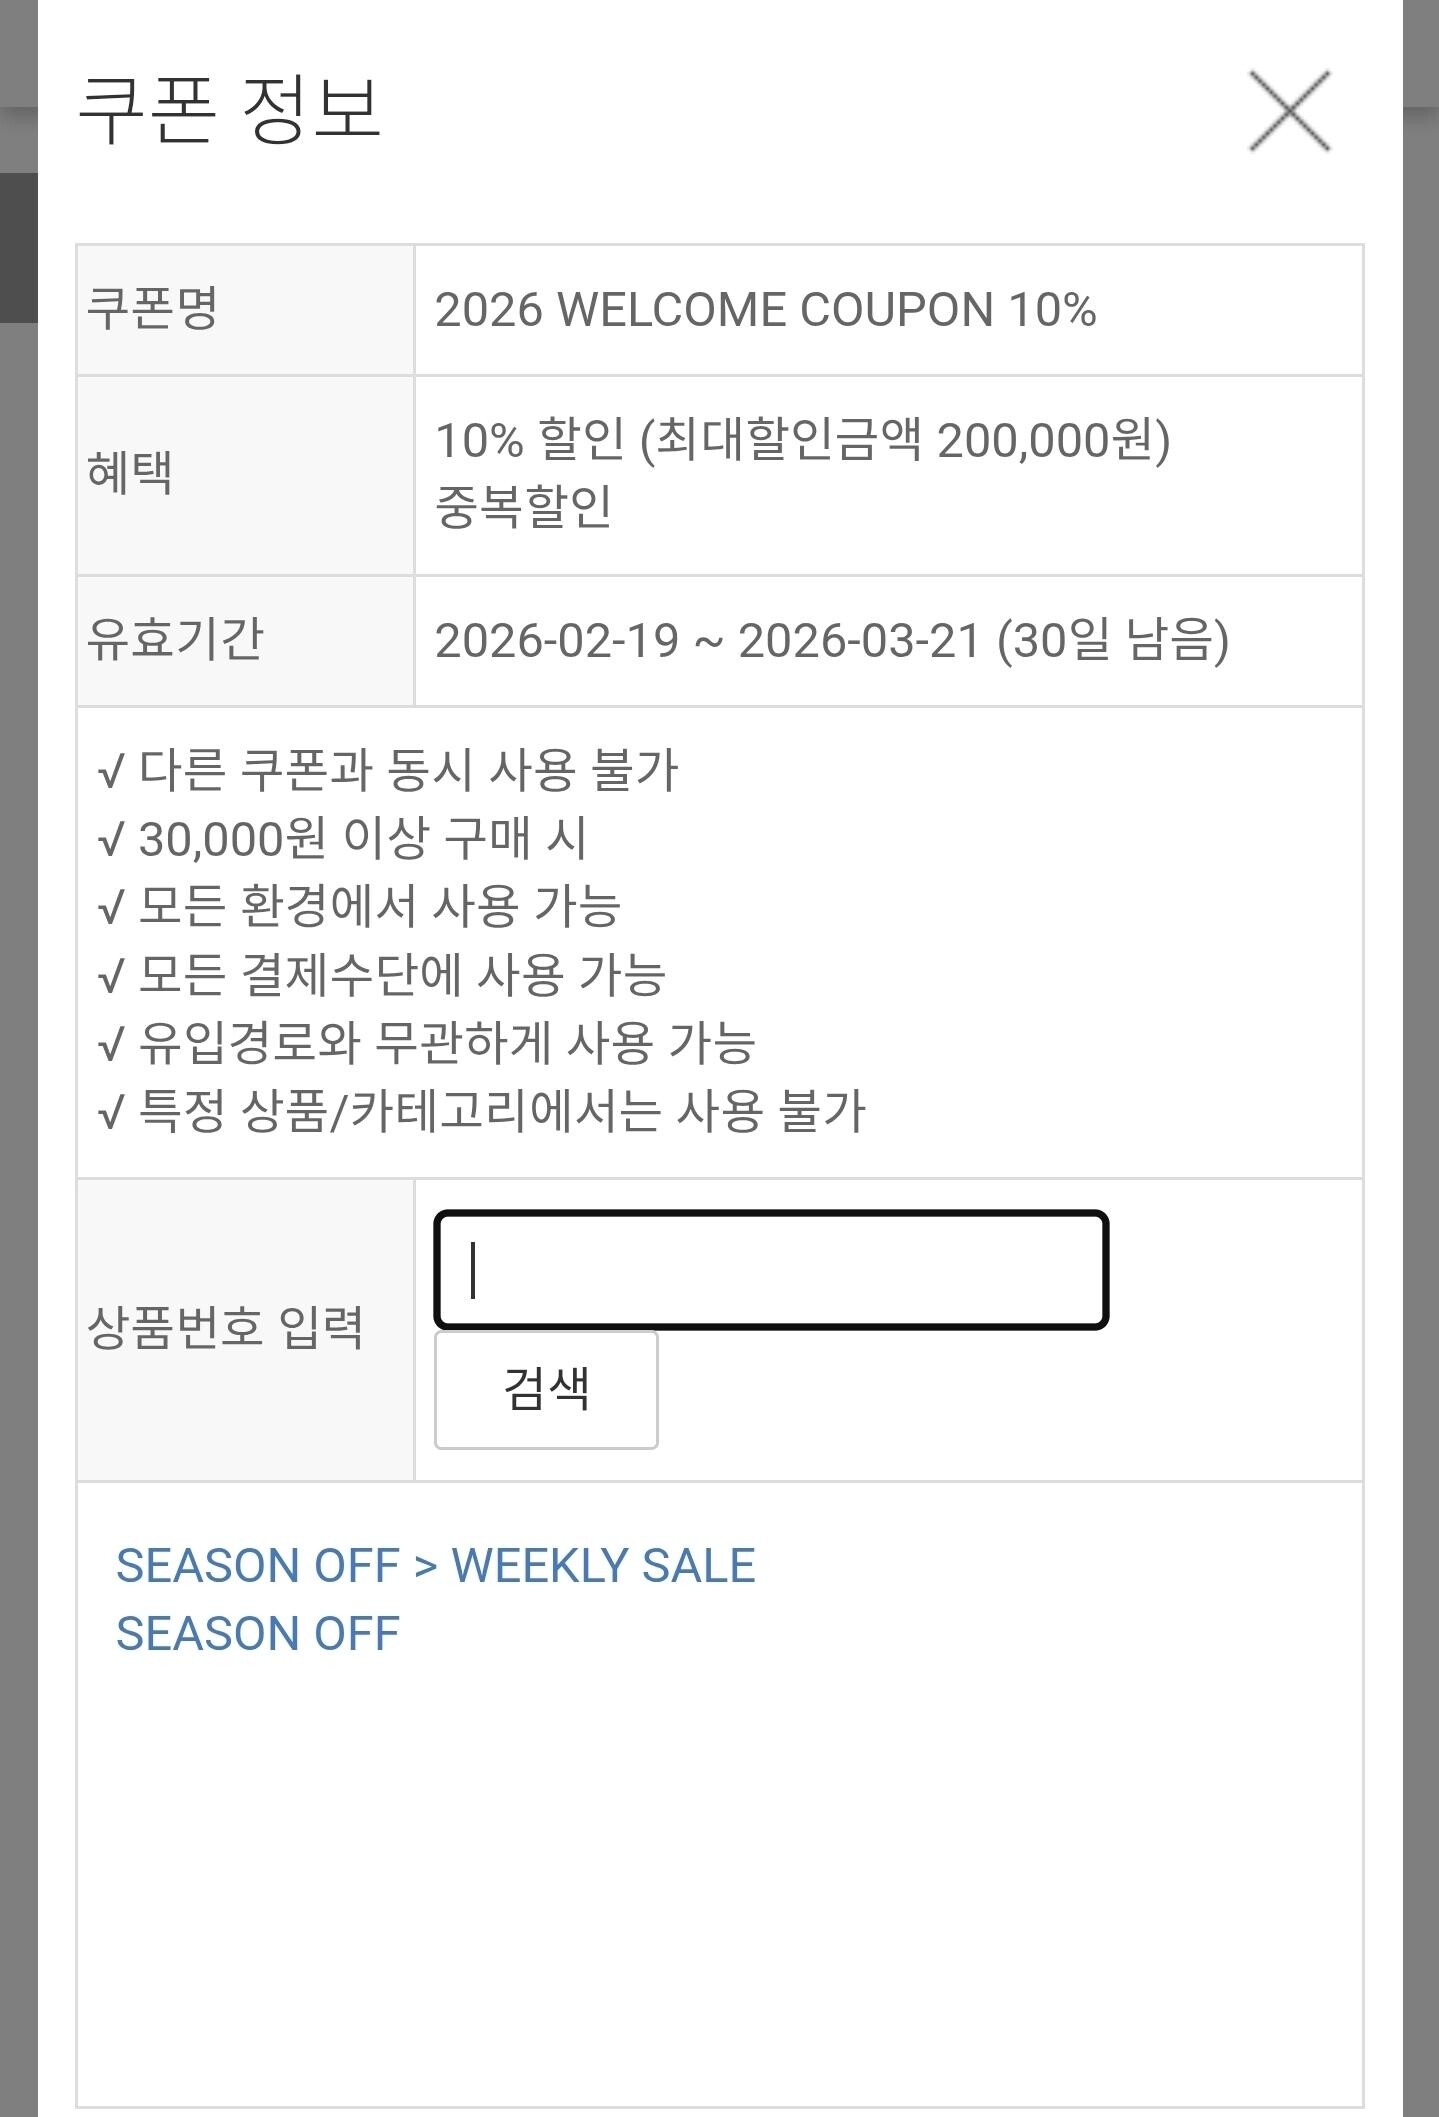
Task: Click the 10% 할인 최대할인금액 text
Action: 802,440
